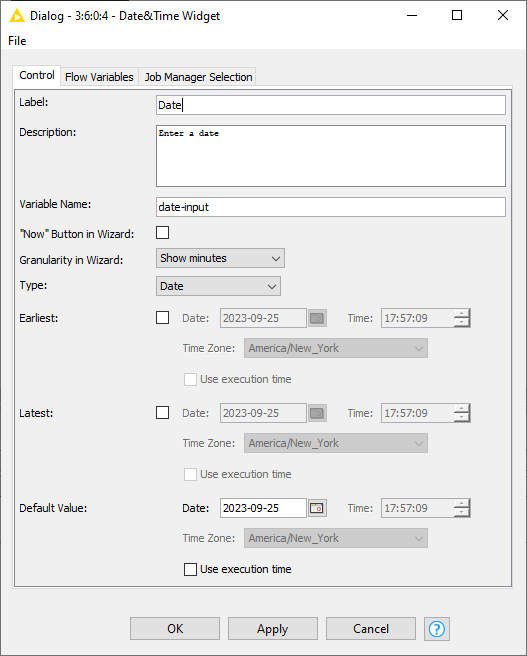Open the Type dropdown showing Date

click(x=218, y=286)
